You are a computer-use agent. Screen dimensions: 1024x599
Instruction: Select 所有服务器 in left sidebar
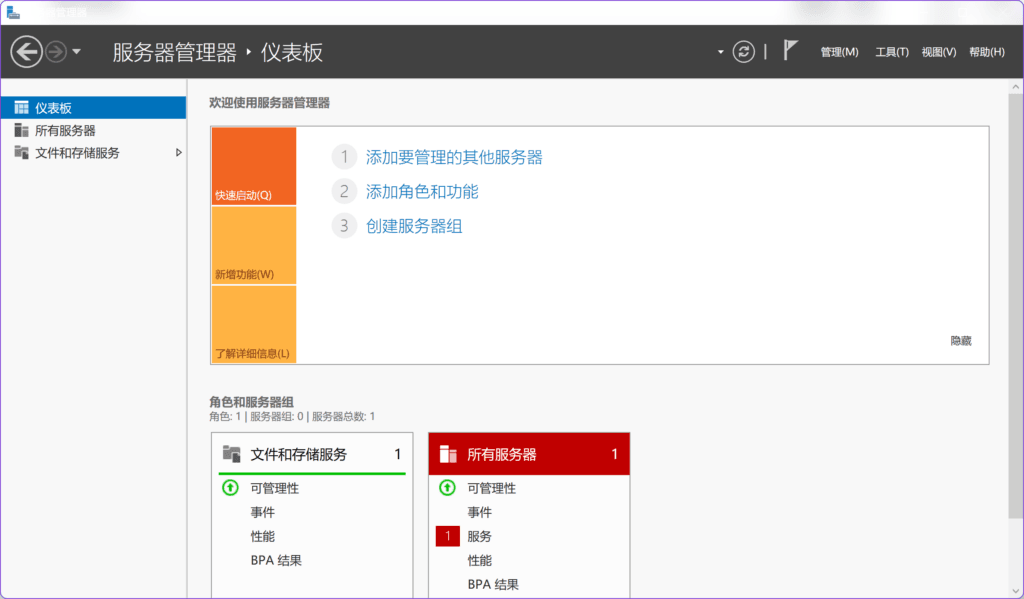coord(65,131)
